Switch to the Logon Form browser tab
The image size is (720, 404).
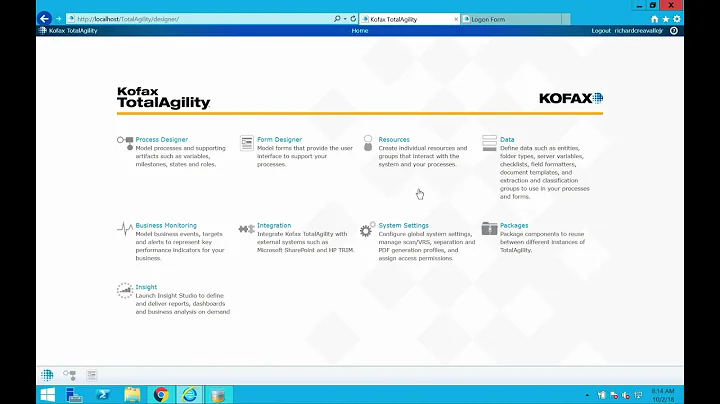[x=511, y=19]
